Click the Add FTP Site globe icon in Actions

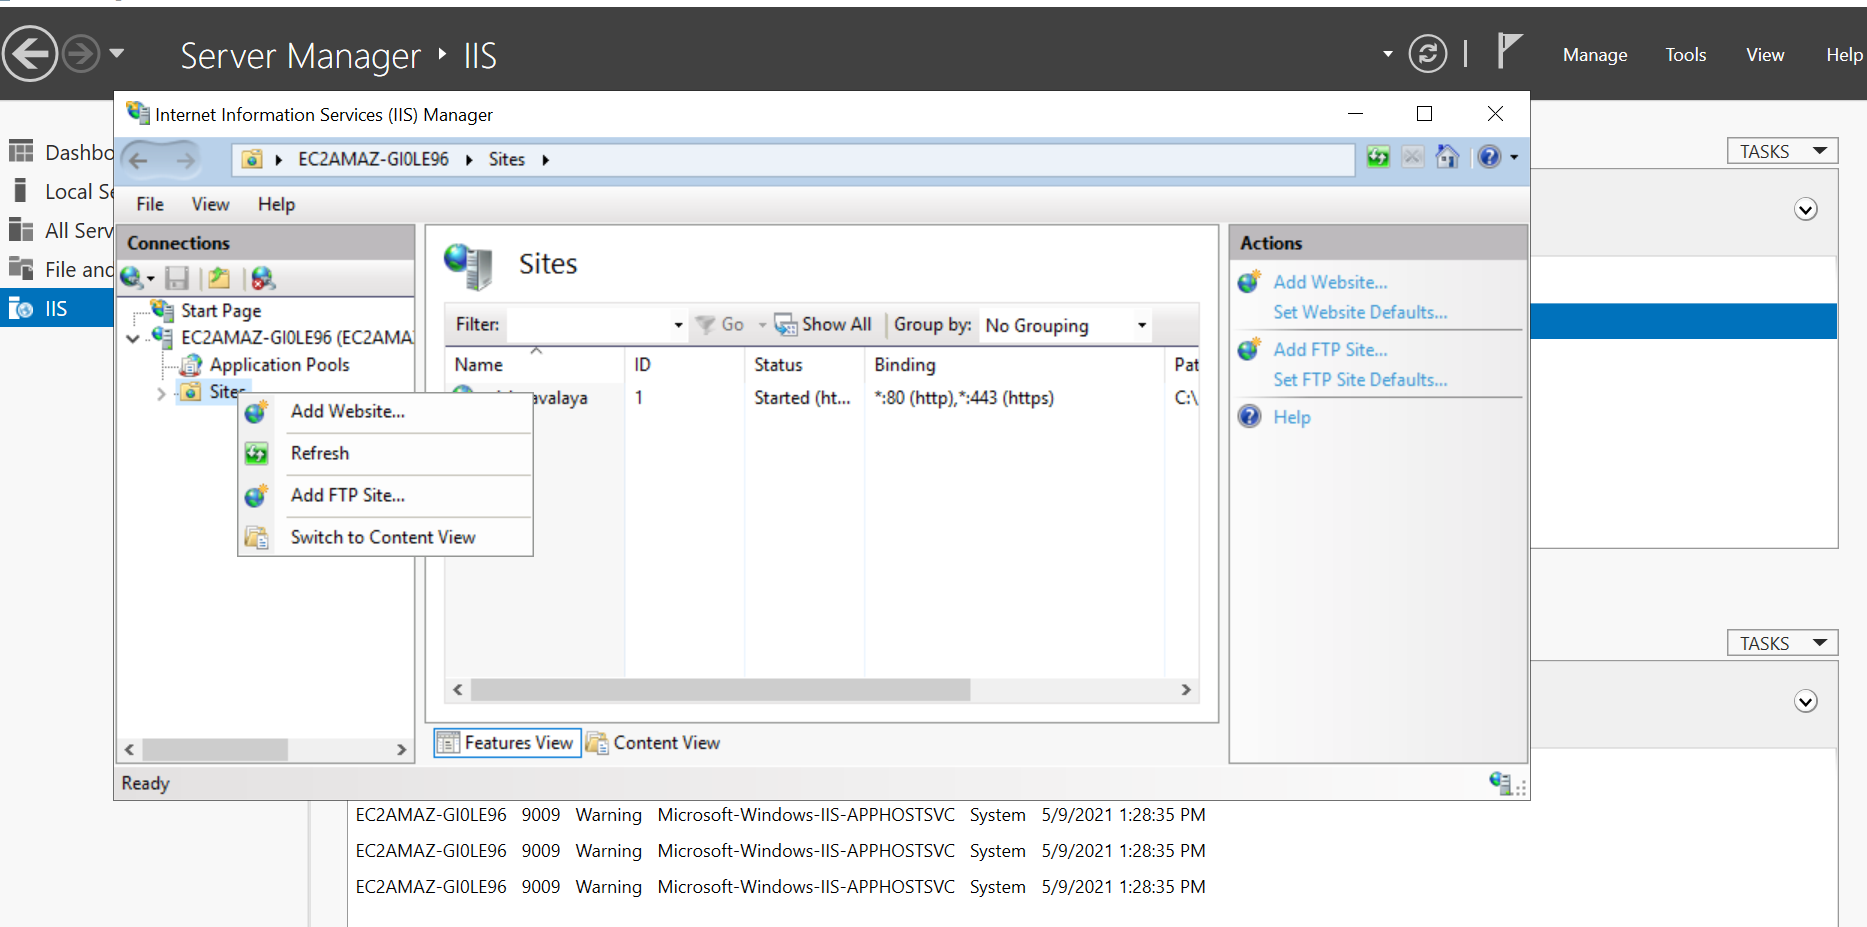pyautogui.click(x=1250, y=349)
